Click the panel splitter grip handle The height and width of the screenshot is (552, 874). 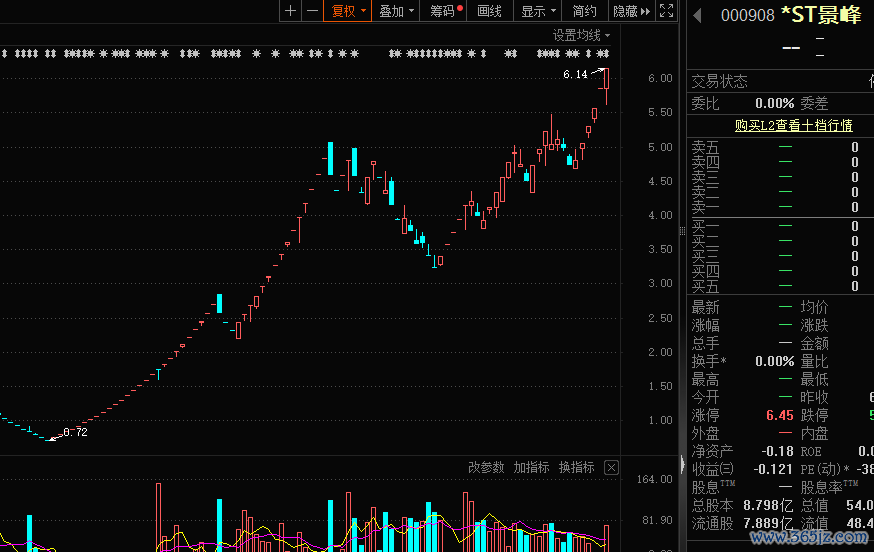(682, 230)
